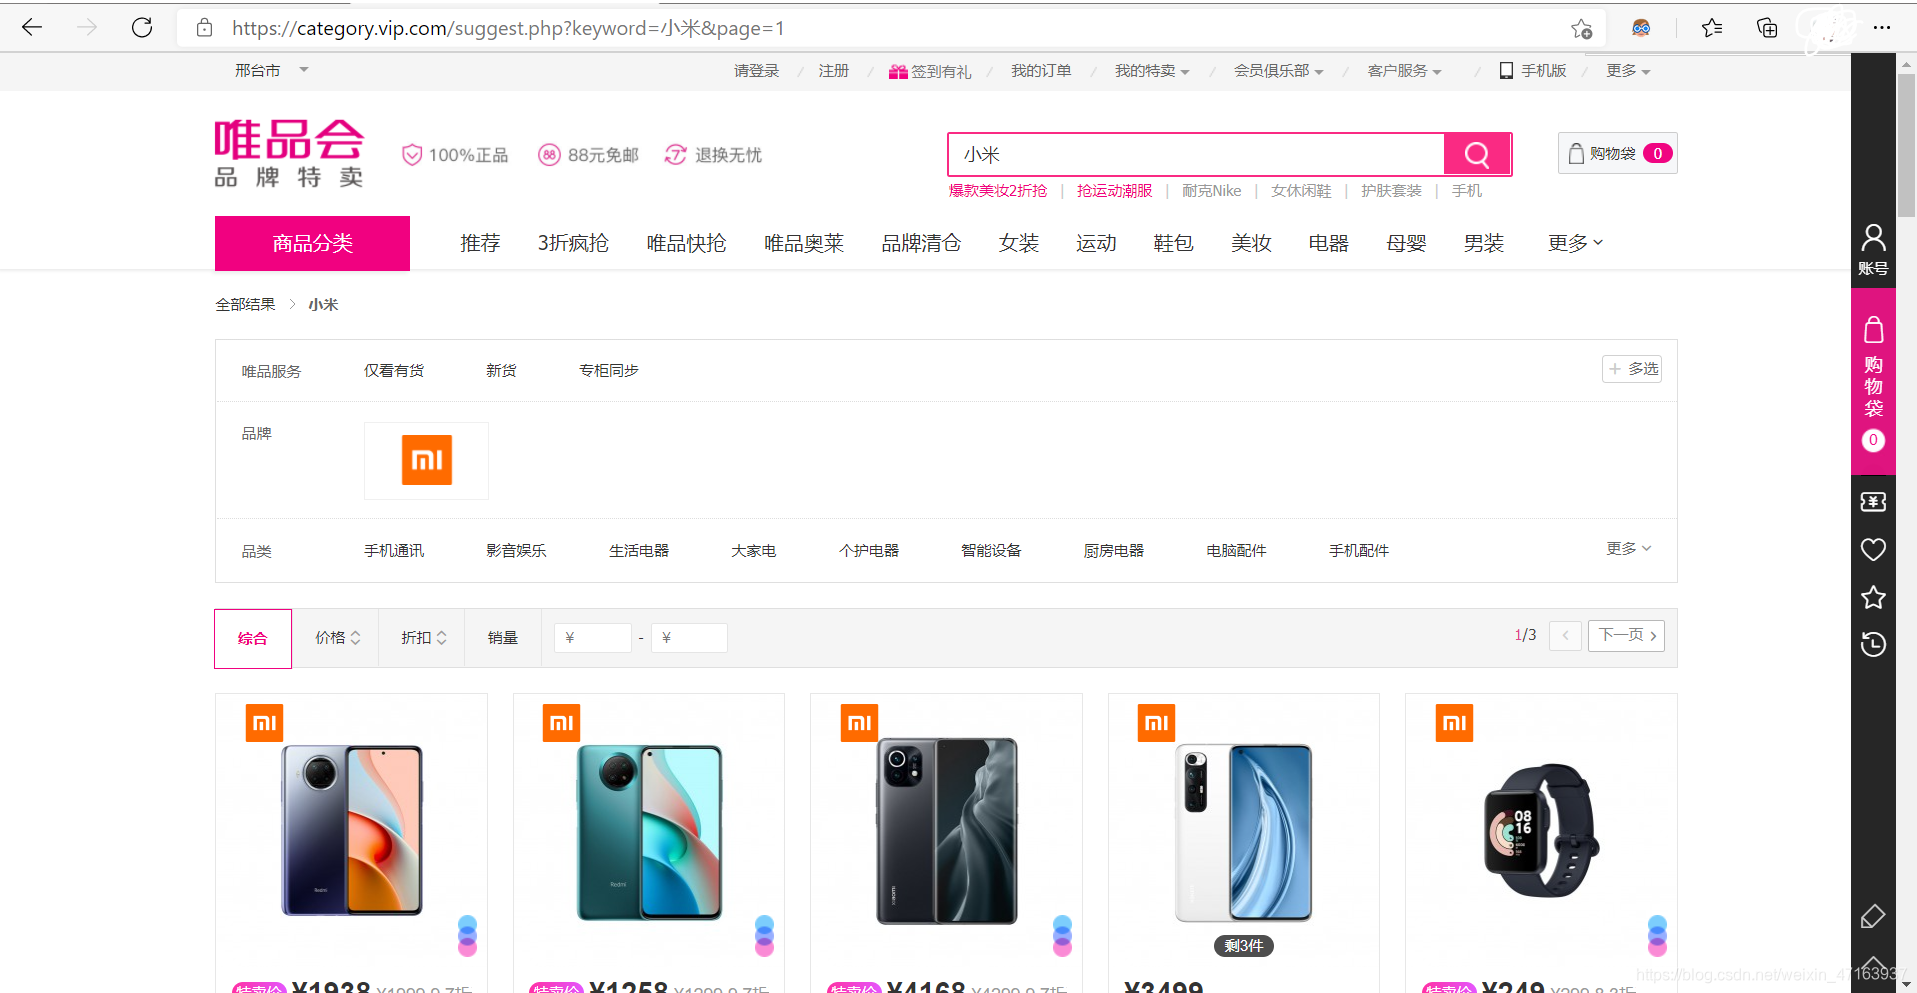
Task: Go to 下一页 next results page
Action: click(x=1626, y=635)
